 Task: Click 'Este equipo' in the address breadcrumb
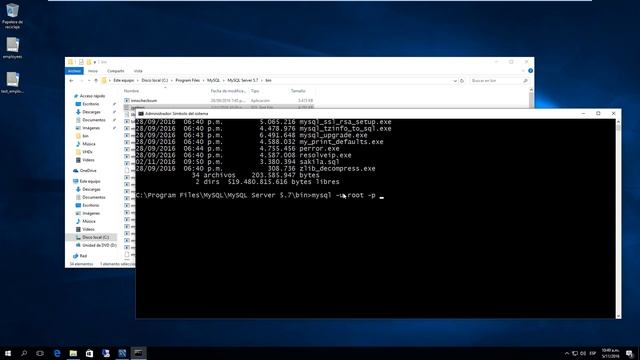click(x=124, y=80)
